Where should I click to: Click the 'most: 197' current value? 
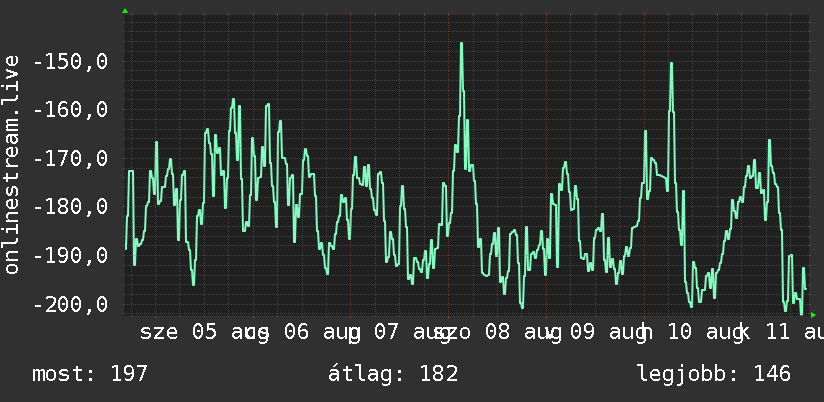tap(89, 374)
